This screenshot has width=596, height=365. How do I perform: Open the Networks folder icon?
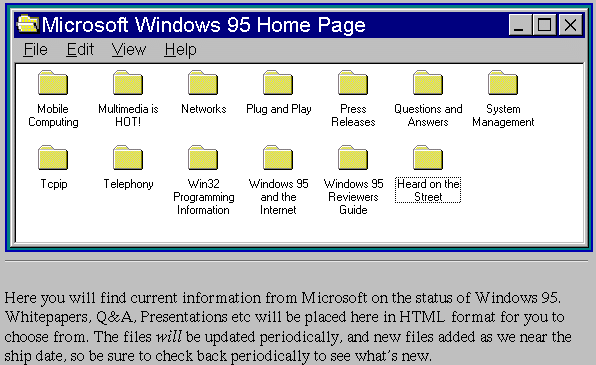pyautogui.click(x=203, y=83)
